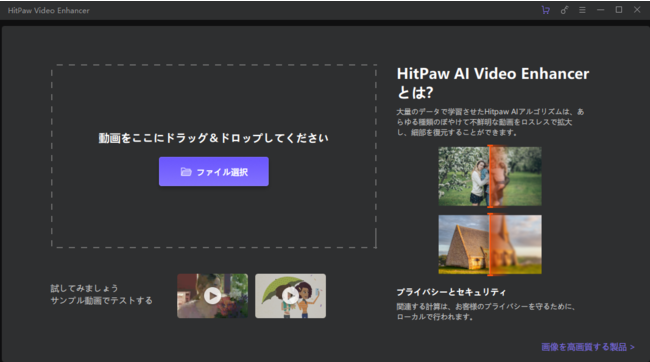This screenshot has height=362, width=650.
Task: Play the first sample video
Action: [212, 296]
